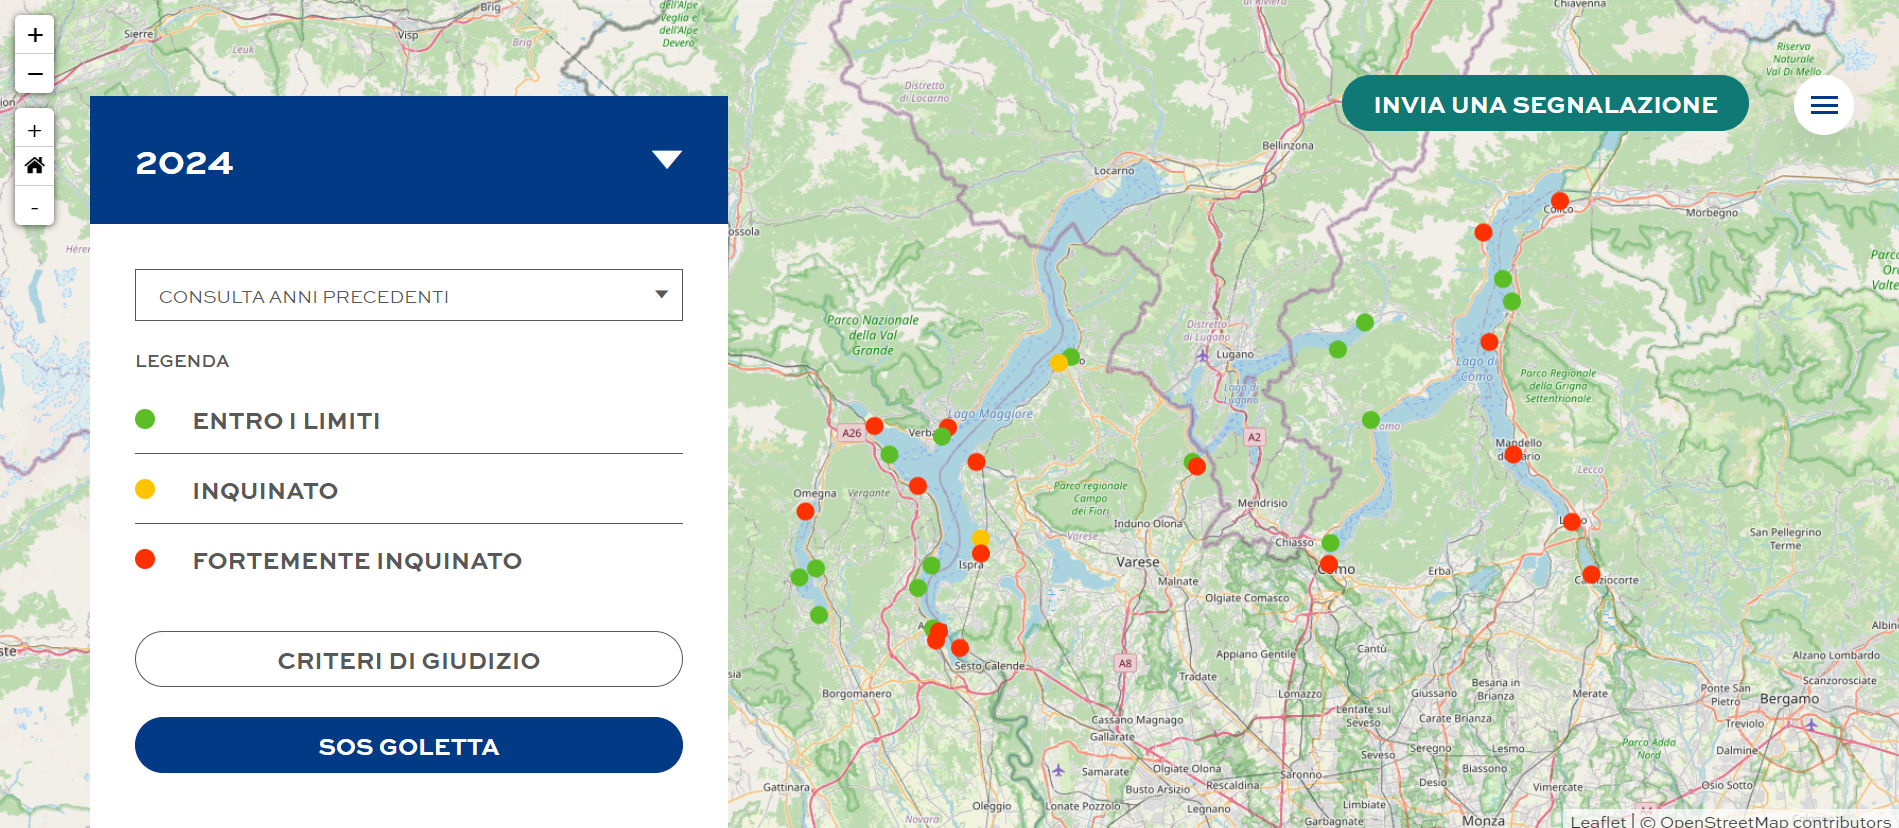
Task: Click Invia Una Segnalazione button
Action: (1544, 104)
